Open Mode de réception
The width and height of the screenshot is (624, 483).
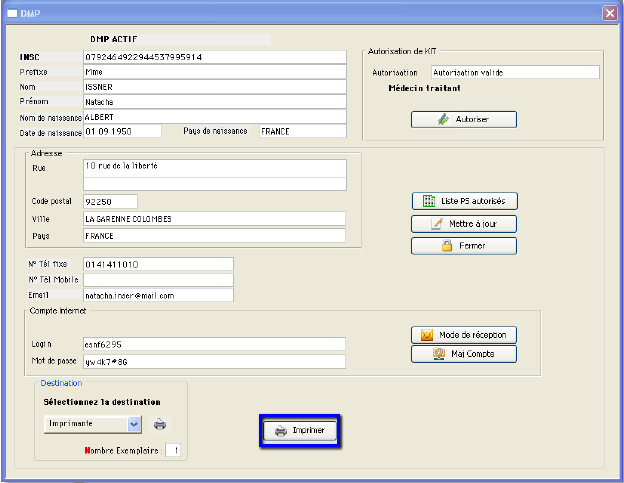pyautogui.click(x=464, y=335)
